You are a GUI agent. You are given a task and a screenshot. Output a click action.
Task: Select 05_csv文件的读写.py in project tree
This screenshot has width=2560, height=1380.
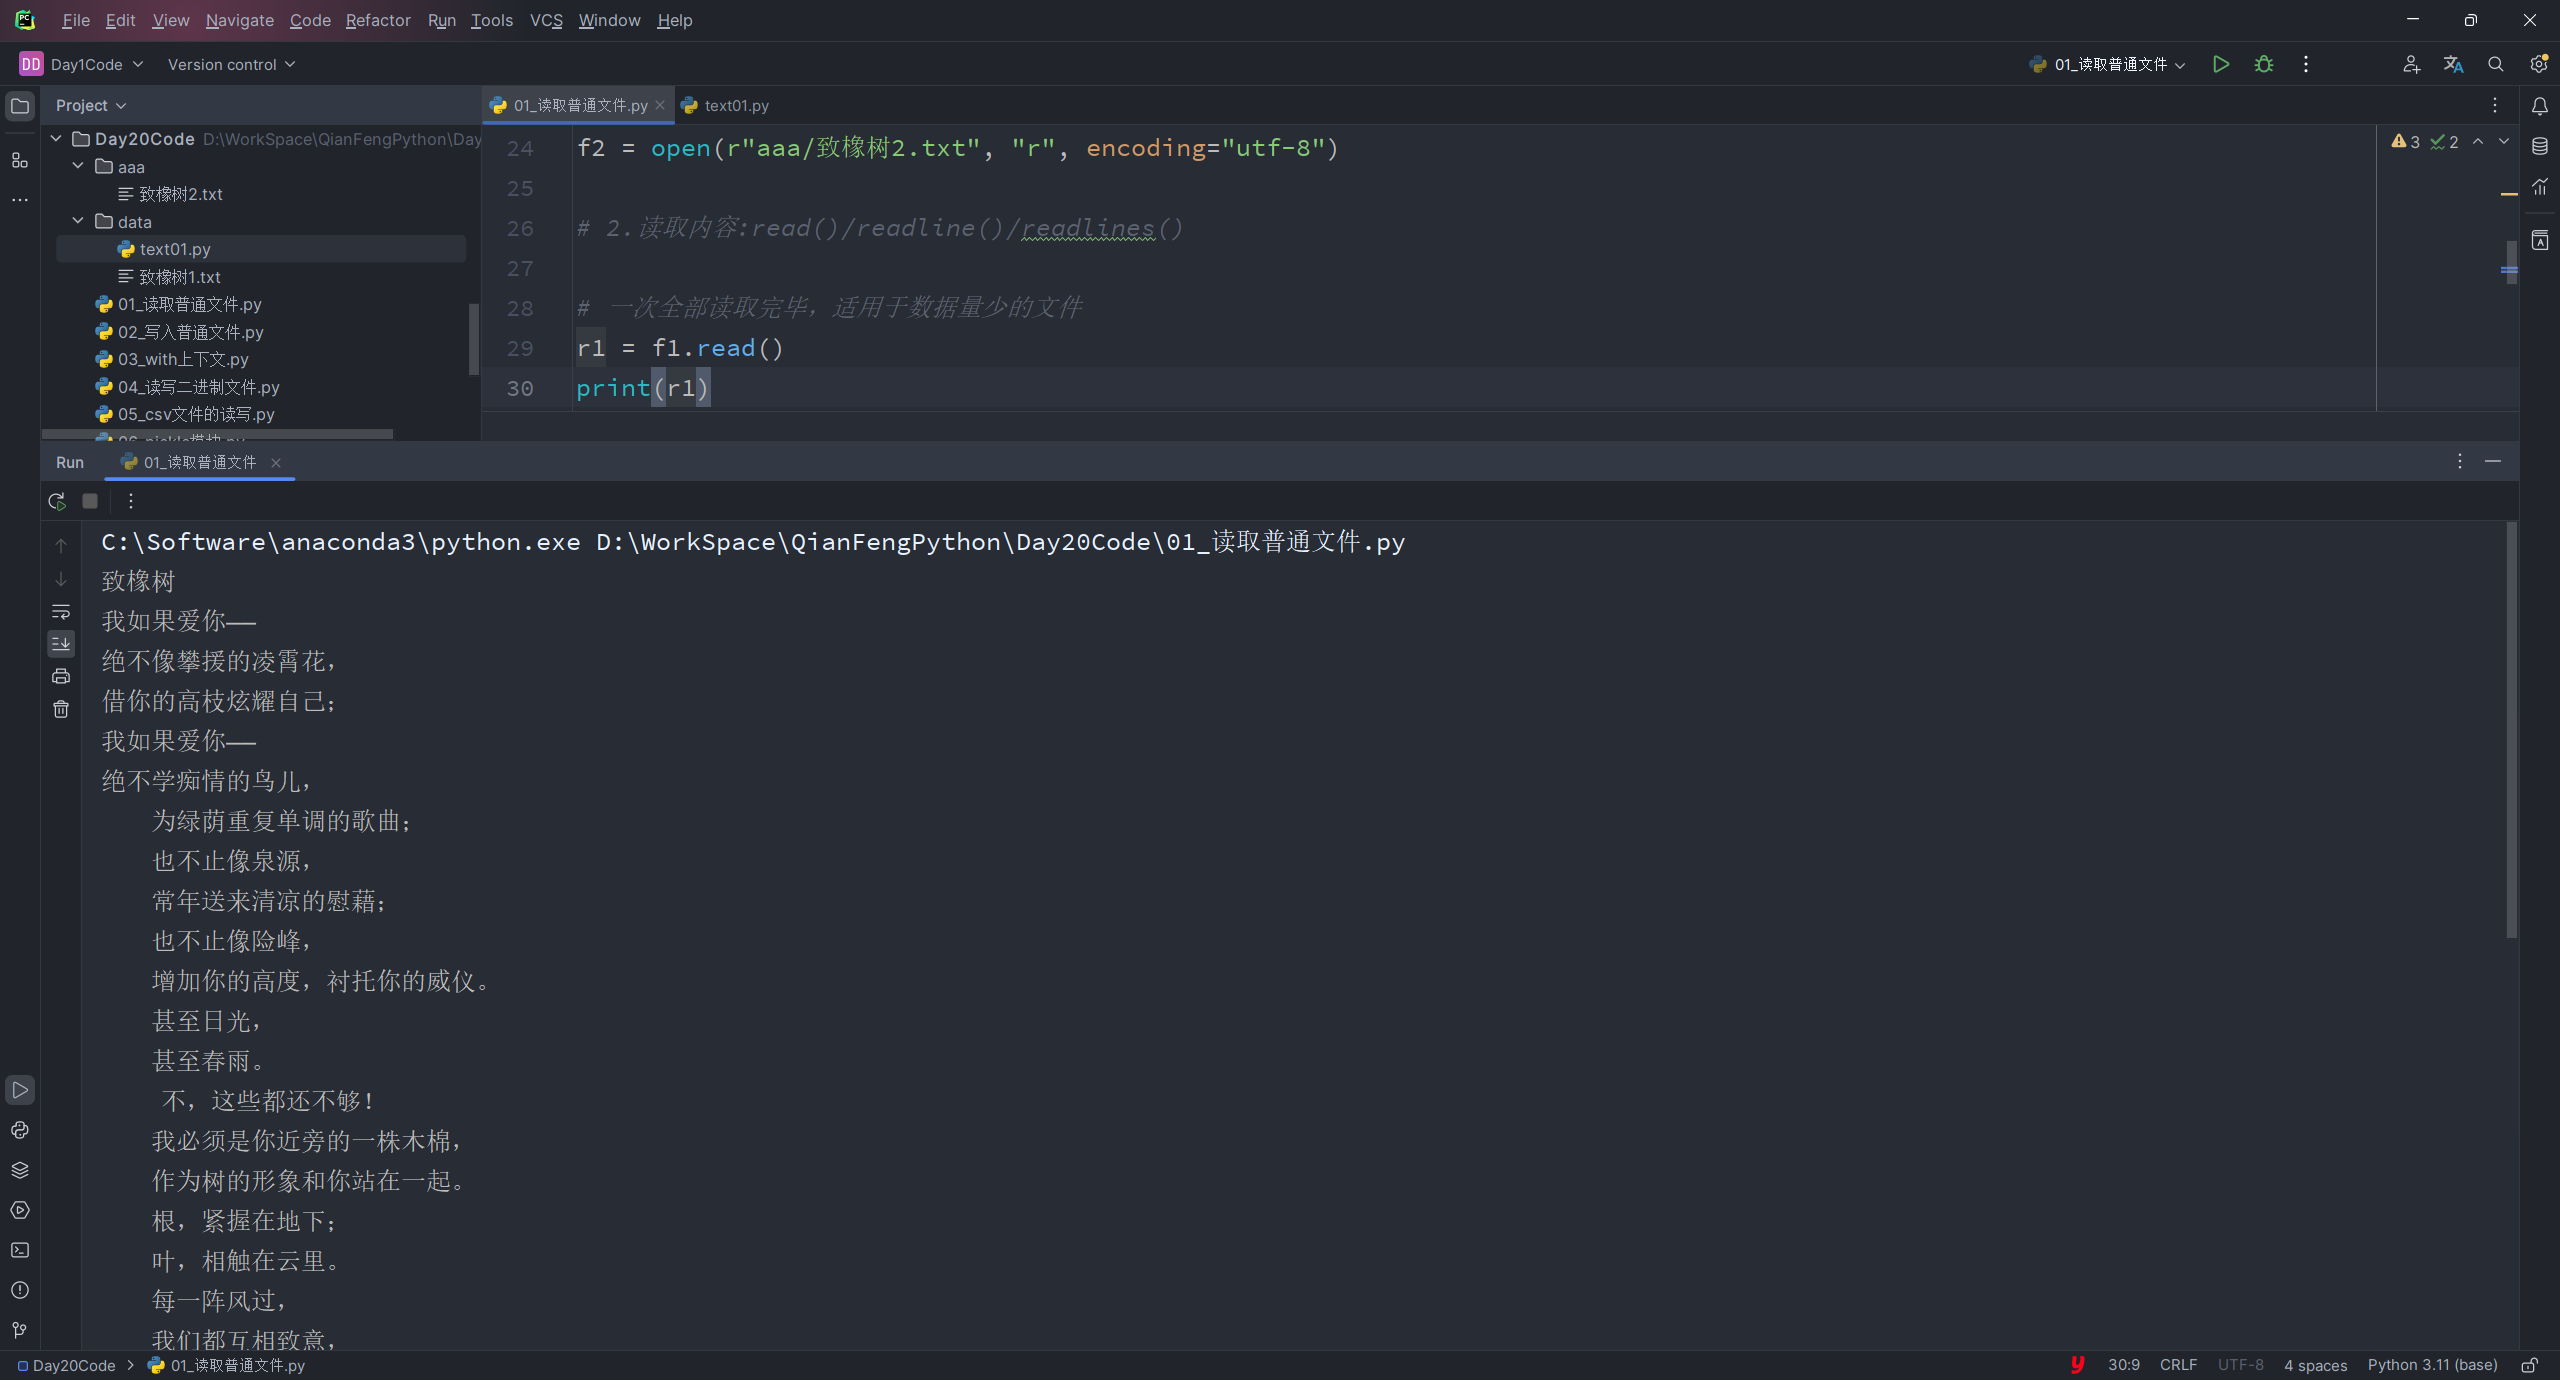196,414
